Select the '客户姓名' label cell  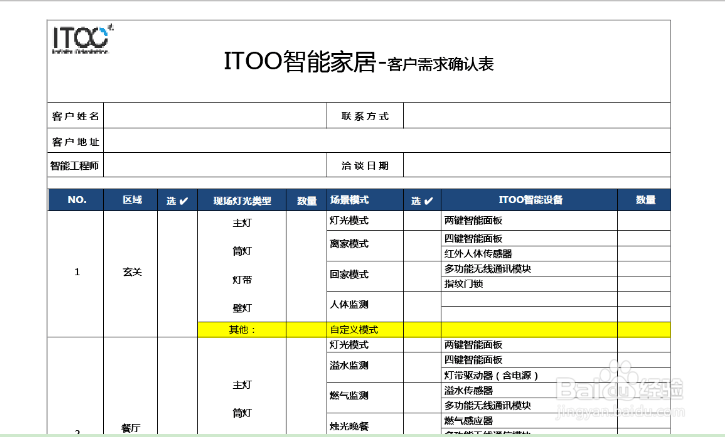pyautogui.click(x=75, y=116)
